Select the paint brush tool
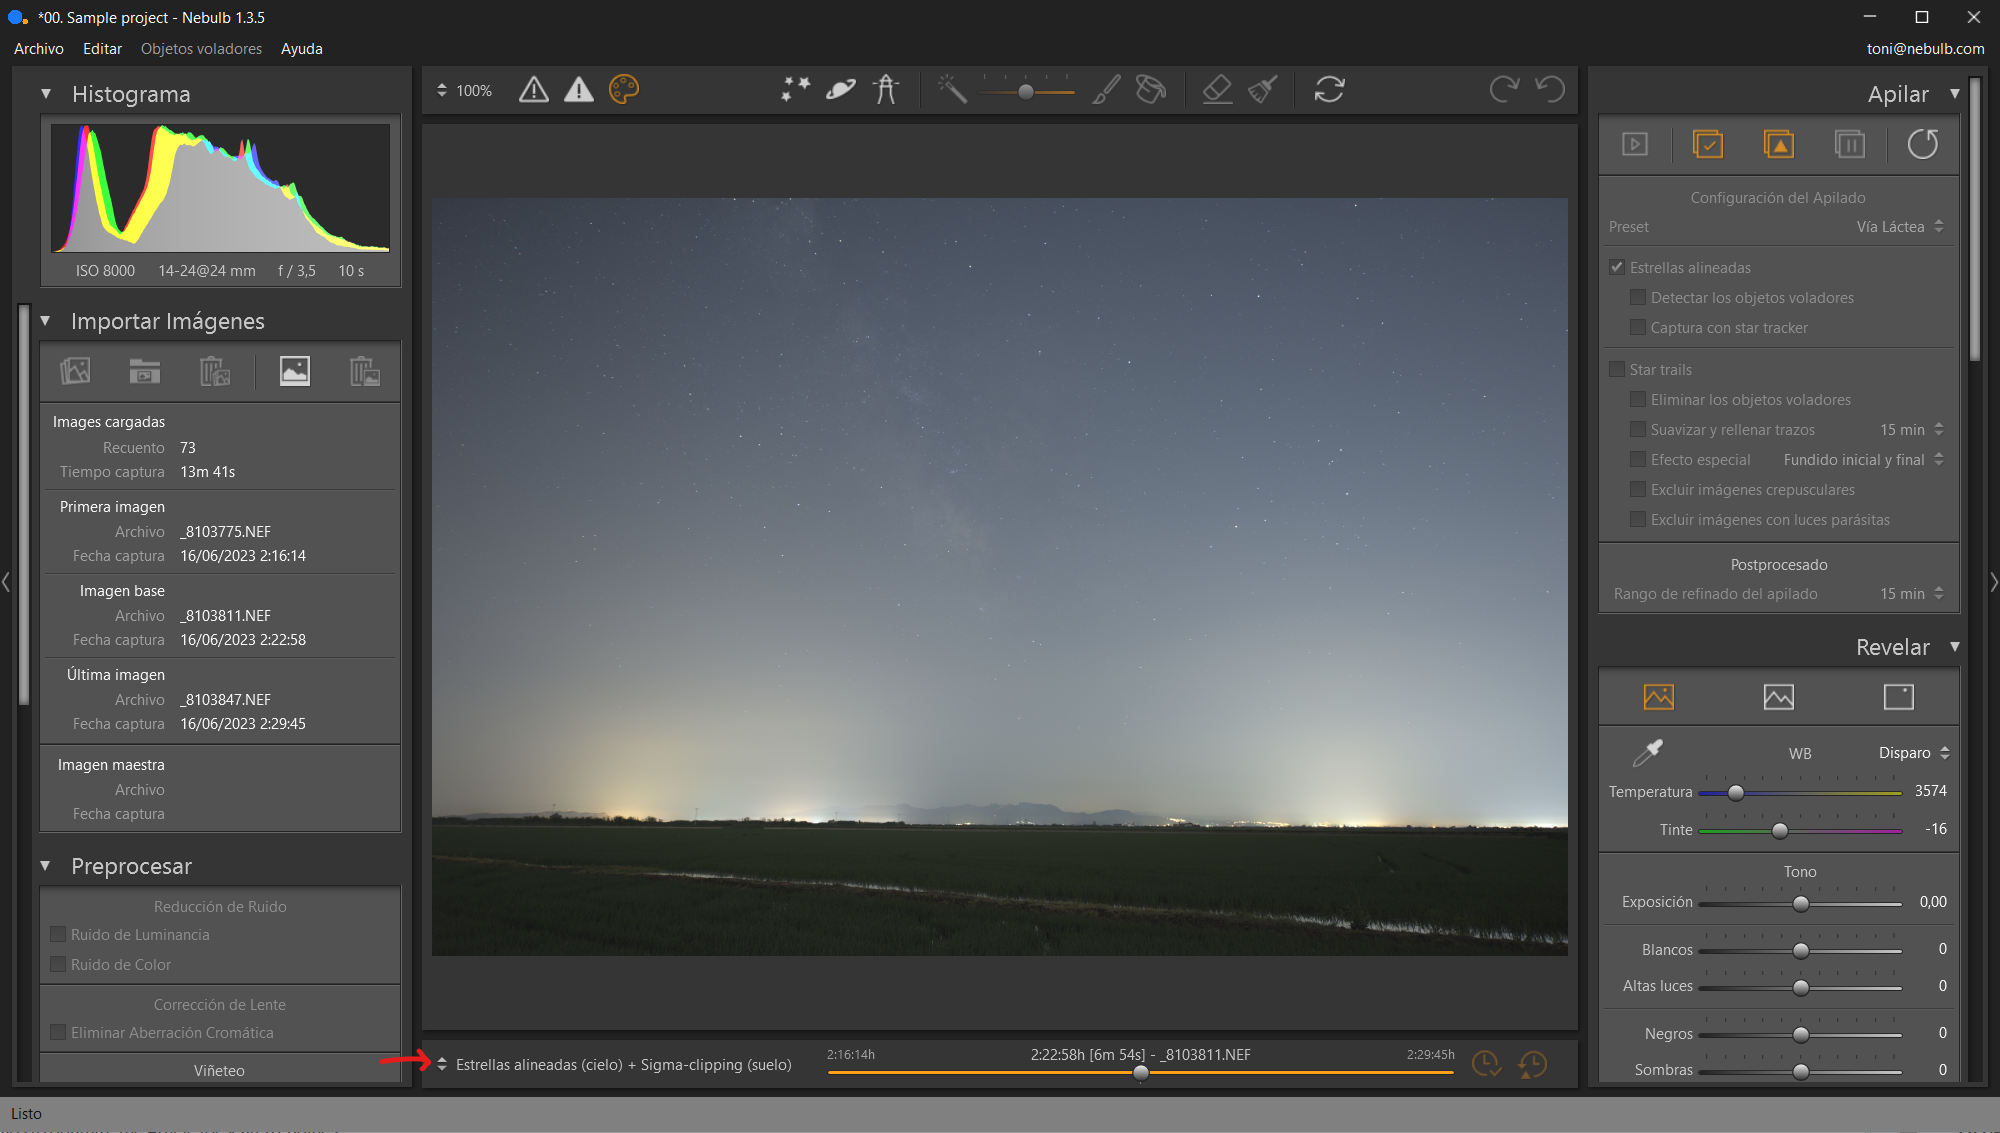This screenshot has width=2000, height=1133. click(1106, 90)
